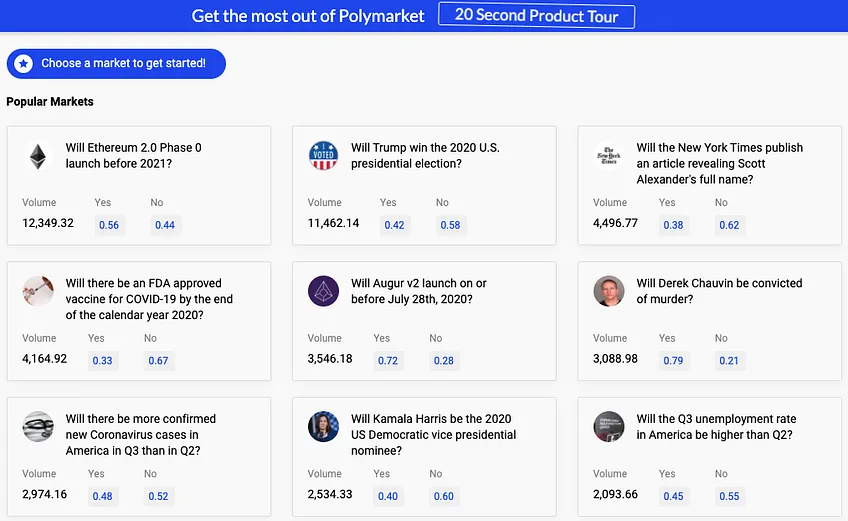848x521 pixels.
Task: Select No 0.67 on the FDA vaccine market
Action: pyautogui.click(x=158, y=360)
